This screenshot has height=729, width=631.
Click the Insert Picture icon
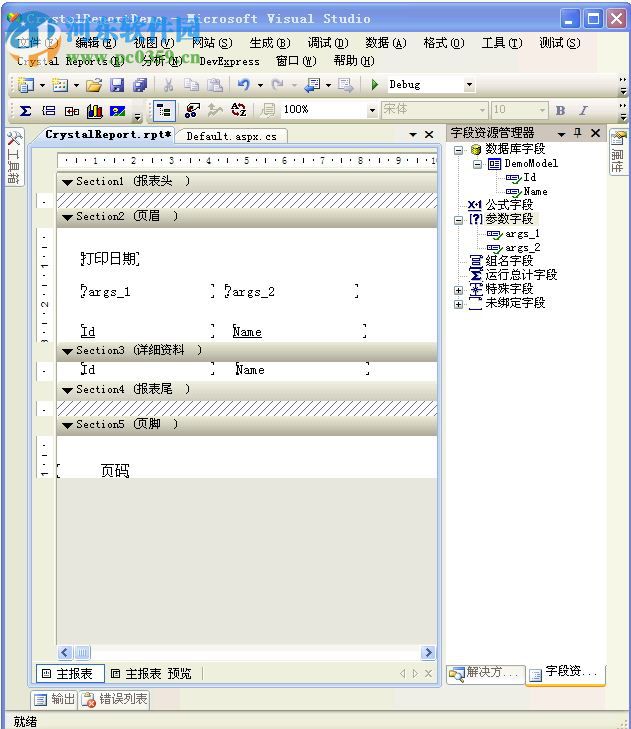(117, 111)
